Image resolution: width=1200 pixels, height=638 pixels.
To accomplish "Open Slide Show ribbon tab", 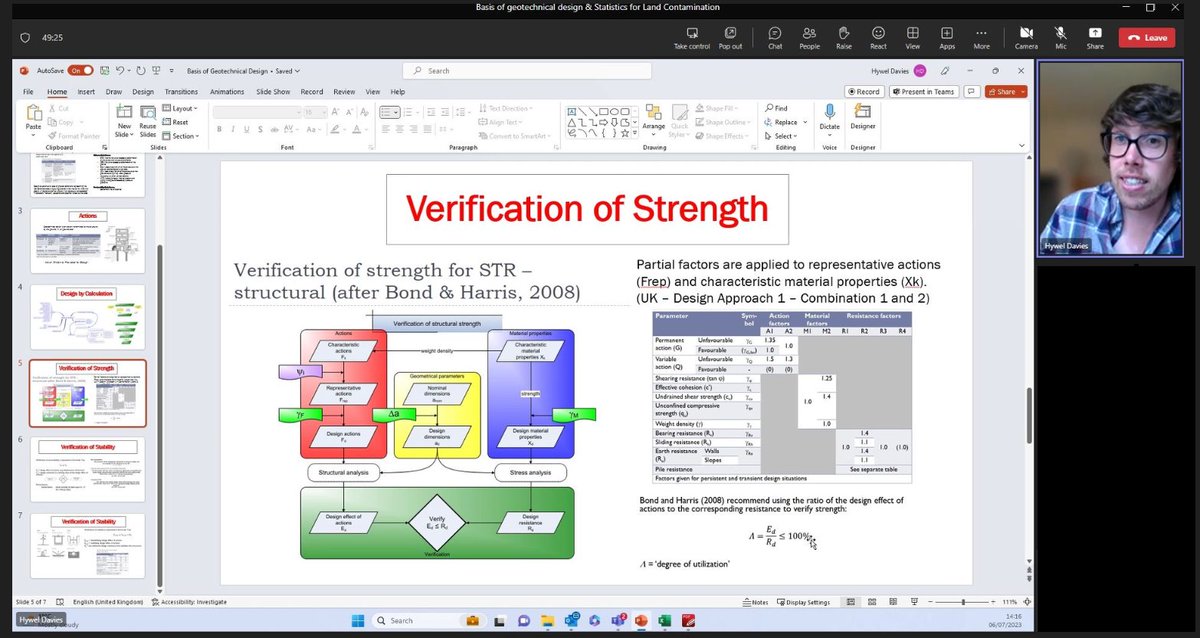I will pyautogui.click(x=273, y=91).
